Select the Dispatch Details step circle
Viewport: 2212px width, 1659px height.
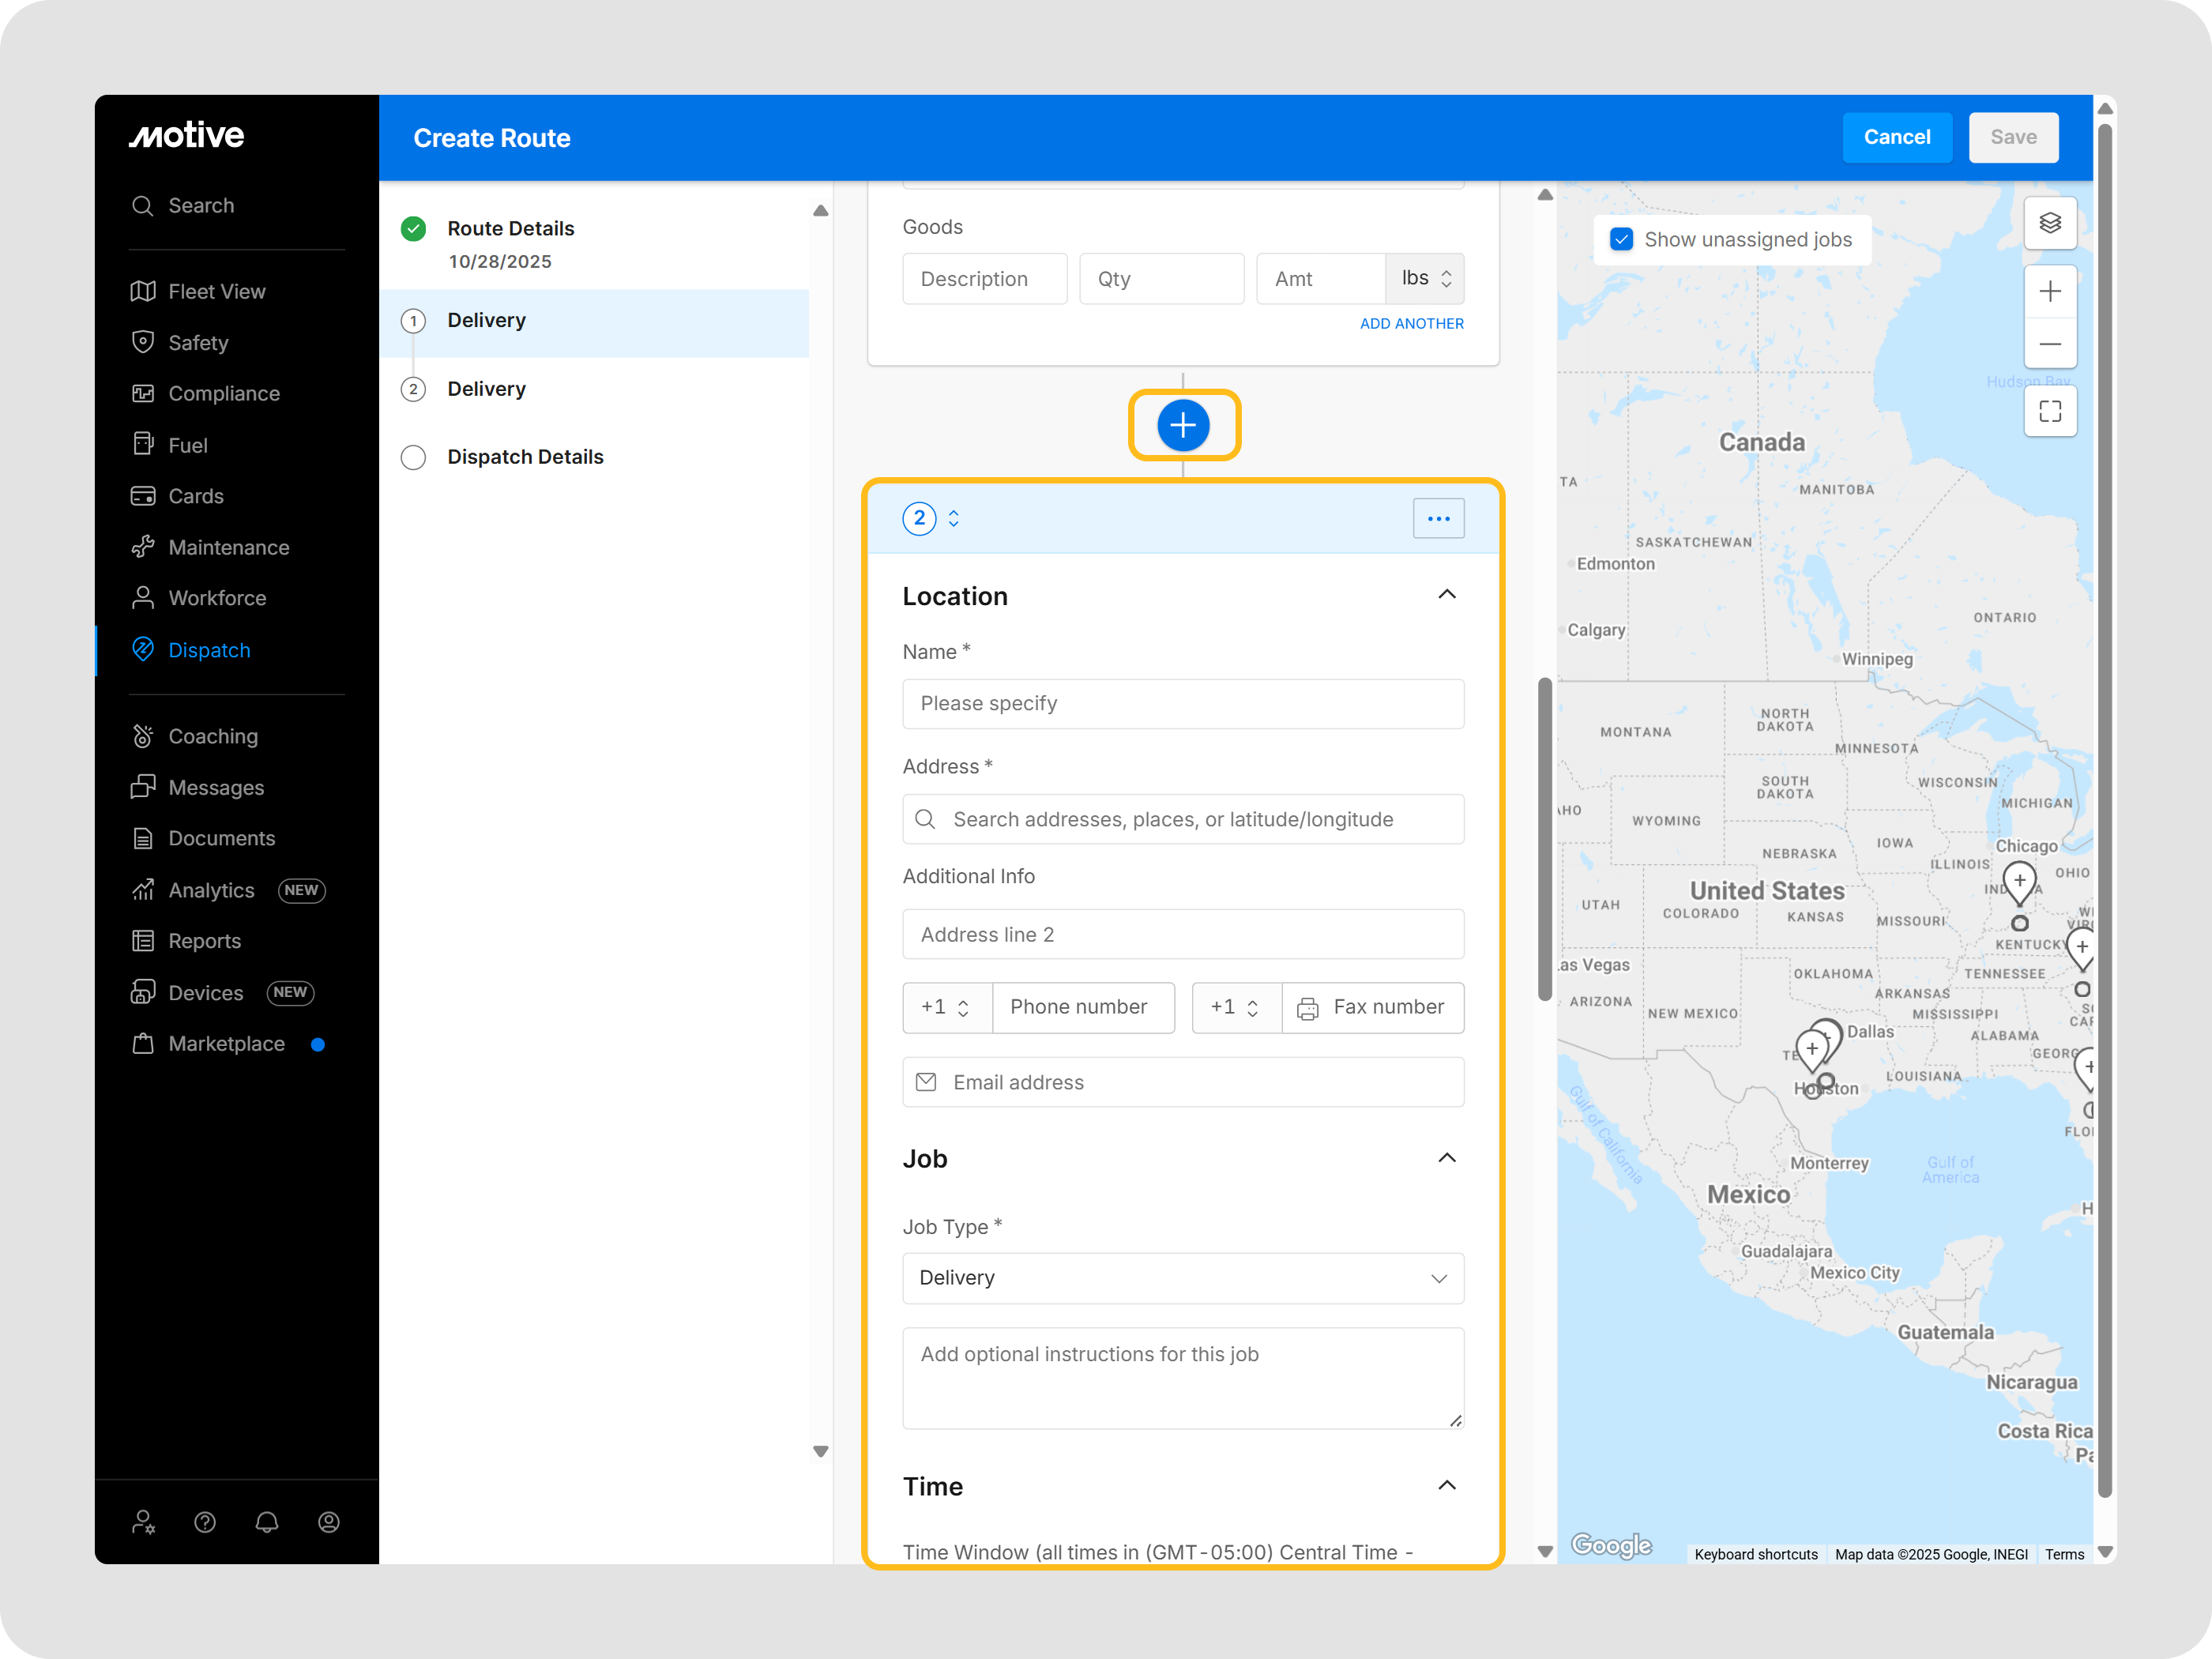(413, 457)
